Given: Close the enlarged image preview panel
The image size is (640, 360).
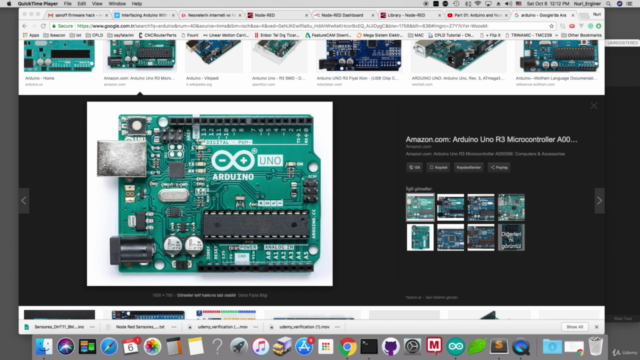Looking at the screenshot, I should [594, 106].
